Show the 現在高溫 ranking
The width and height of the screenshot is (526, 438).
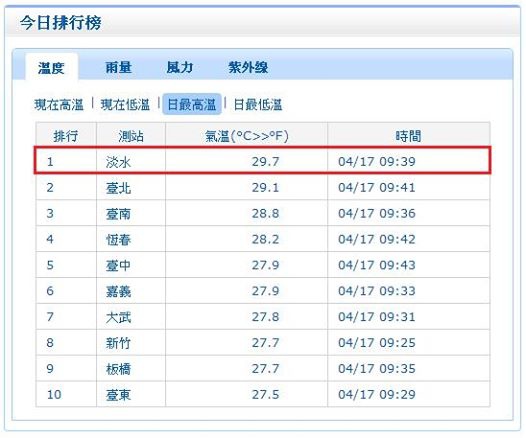pyautogui.click(x=59, y=105)
